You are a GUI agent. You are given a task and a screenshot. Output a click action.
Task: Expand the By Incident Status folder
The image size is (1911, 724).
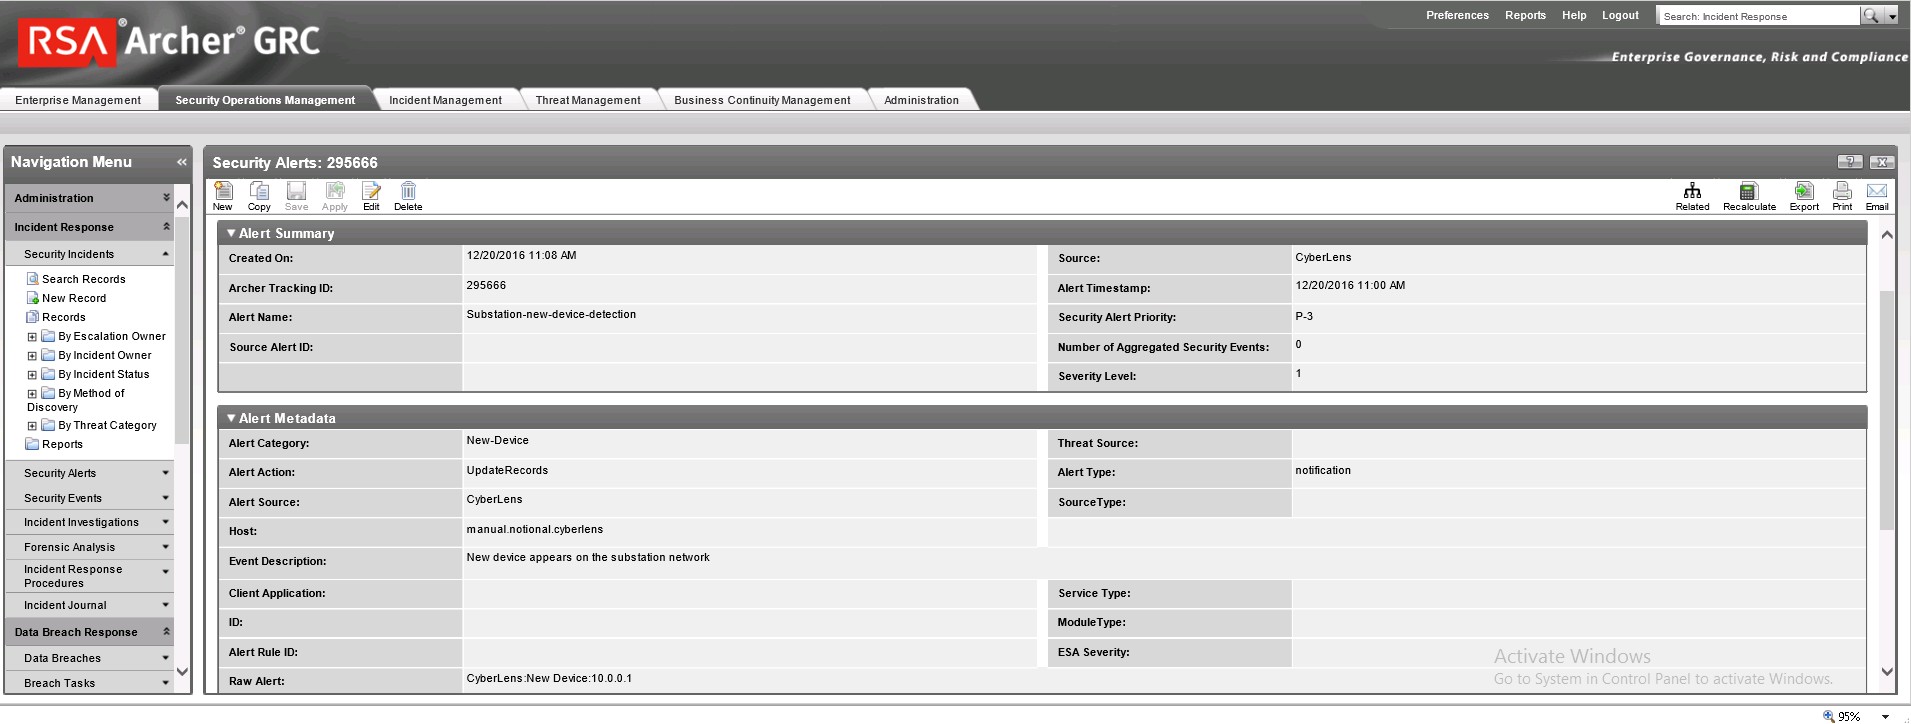[x=32, y=375]
